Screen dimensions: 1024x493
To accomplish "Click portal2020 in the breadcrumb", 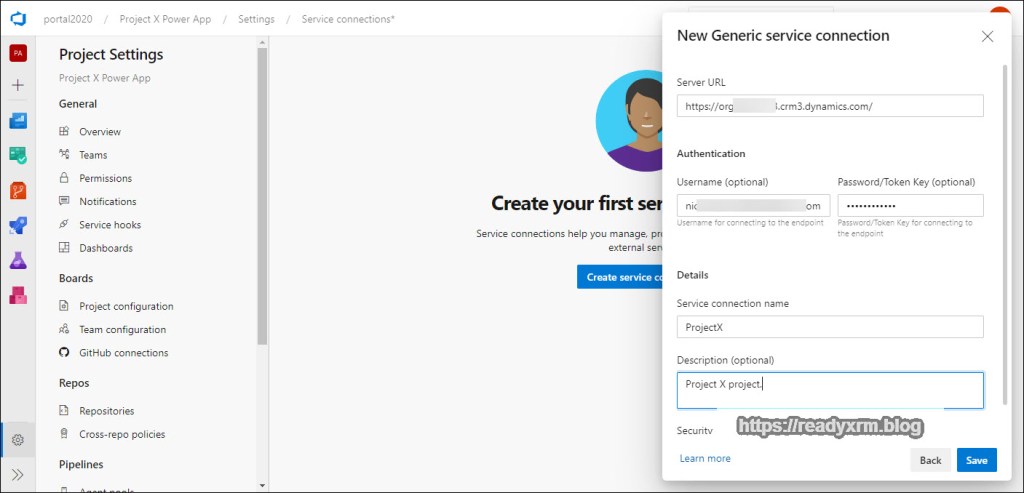I will [x=66, y=19].
